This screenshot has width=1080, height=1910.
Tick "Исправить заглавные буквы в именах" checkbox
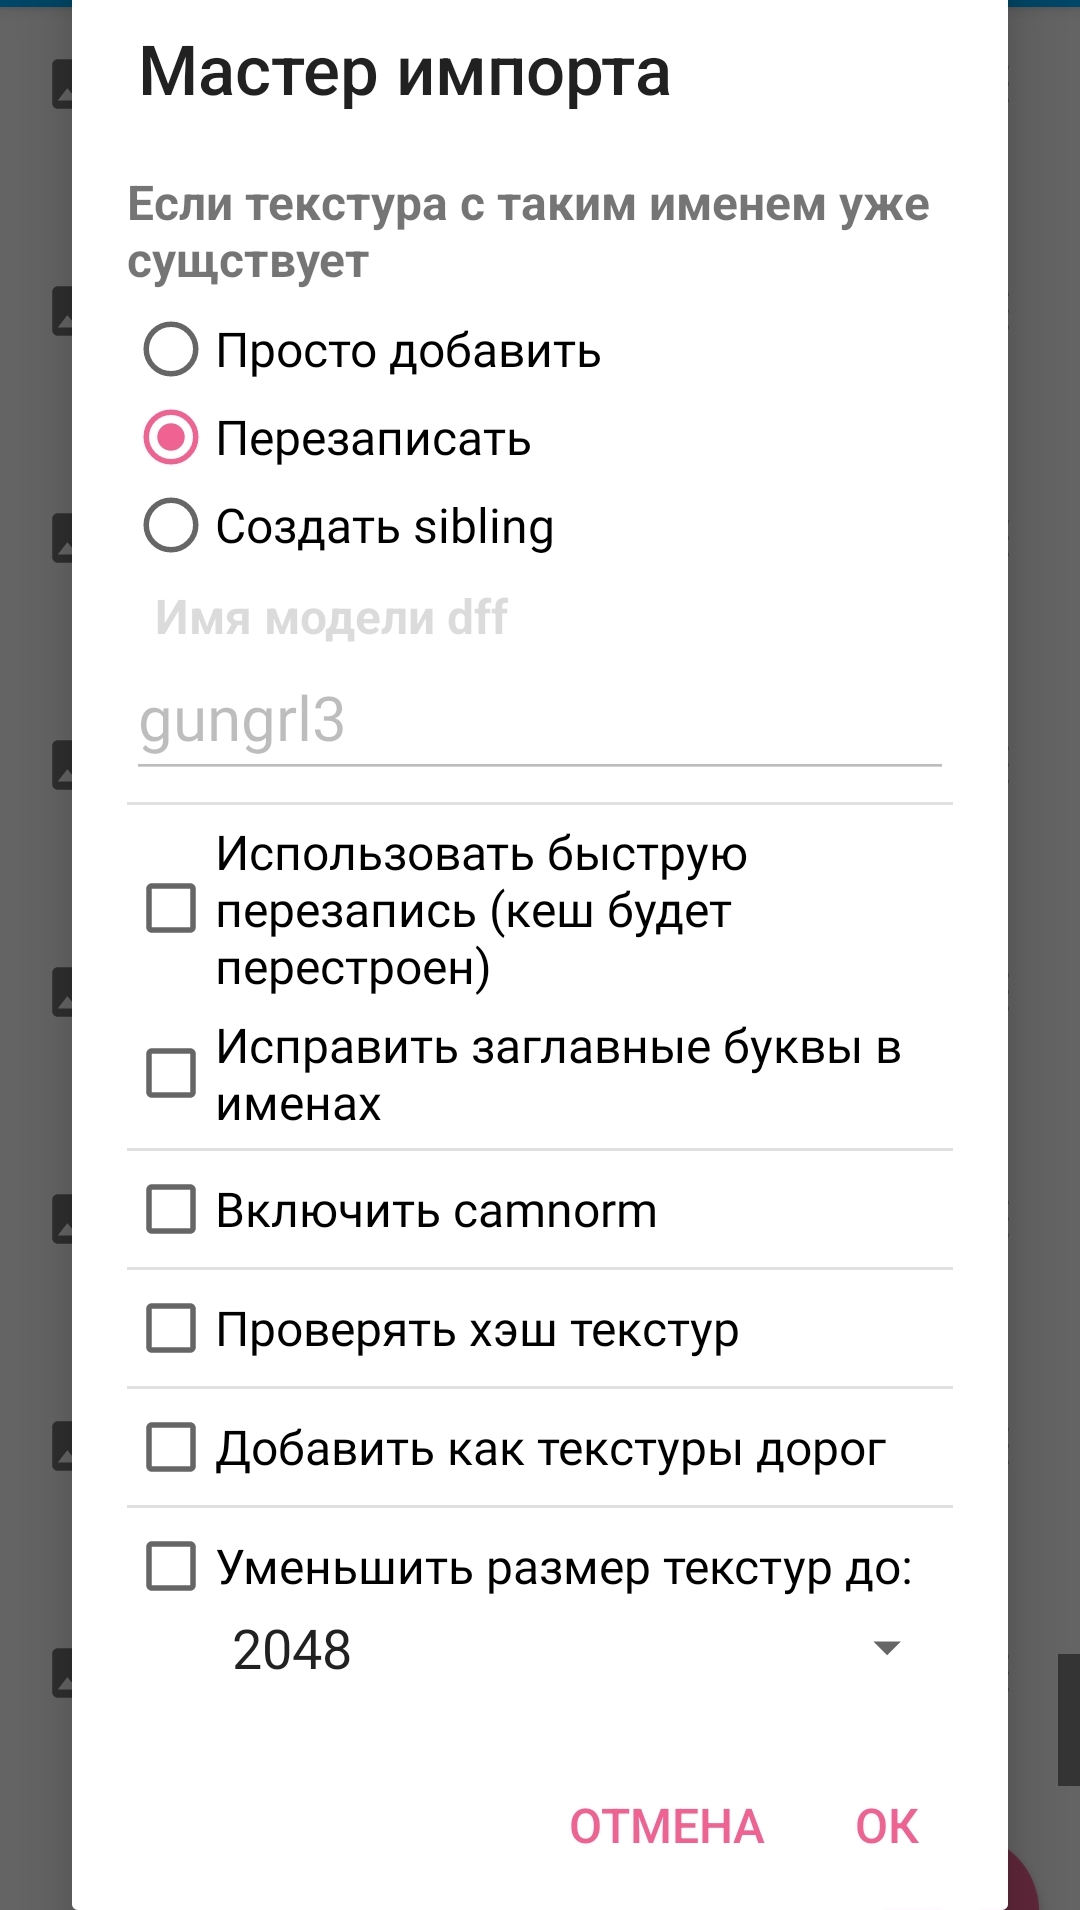pyautogui.click(x=171, y=1074)
